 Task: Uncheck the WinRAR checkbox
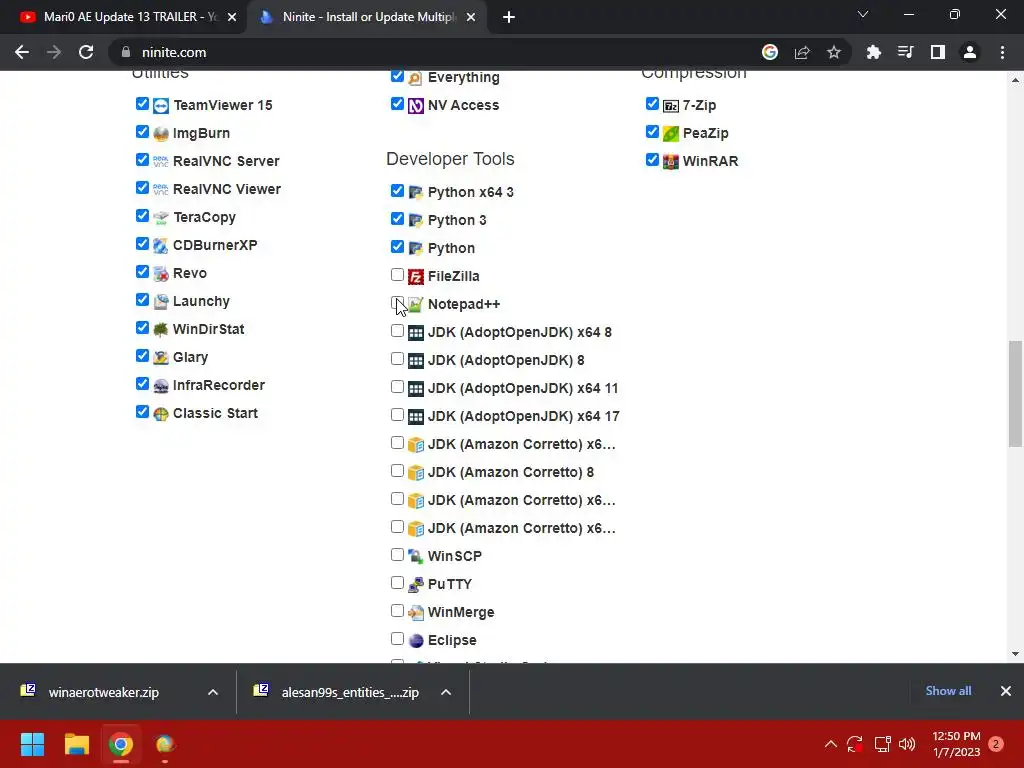(x=652, y=160)
